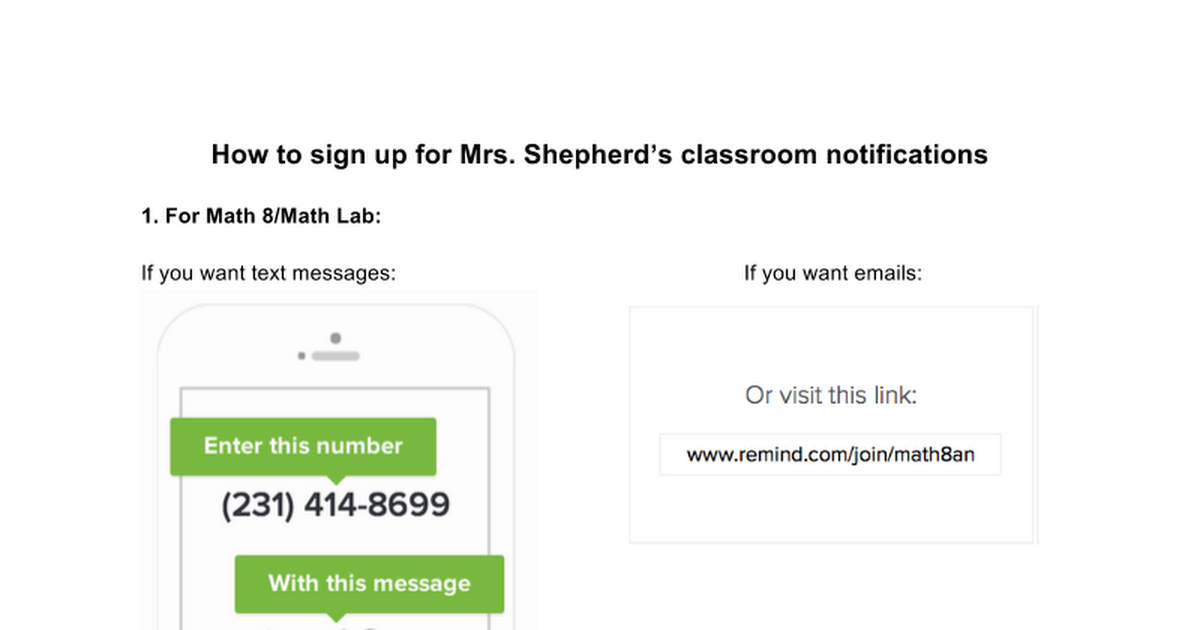Click the sensor dot above the phone speaker
Image resolution: width=1200 pixels, height=630 pixels.
click(x=335, y=338)
